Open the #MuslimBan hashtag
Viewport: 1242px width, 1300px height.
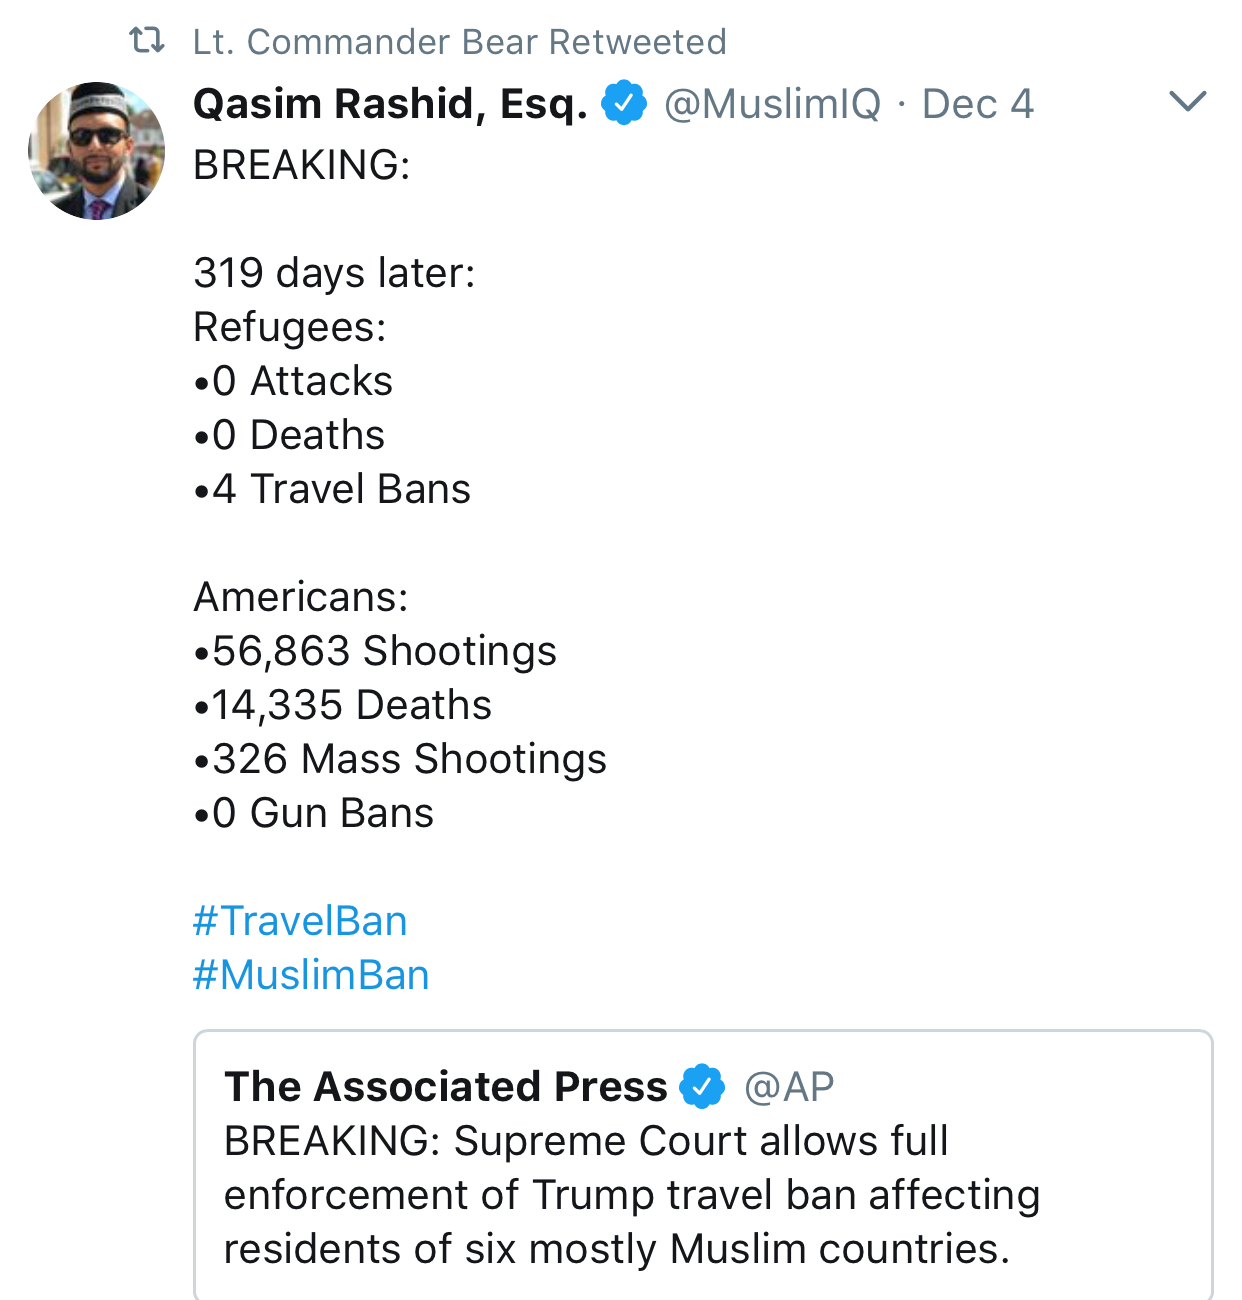(311, 975)
